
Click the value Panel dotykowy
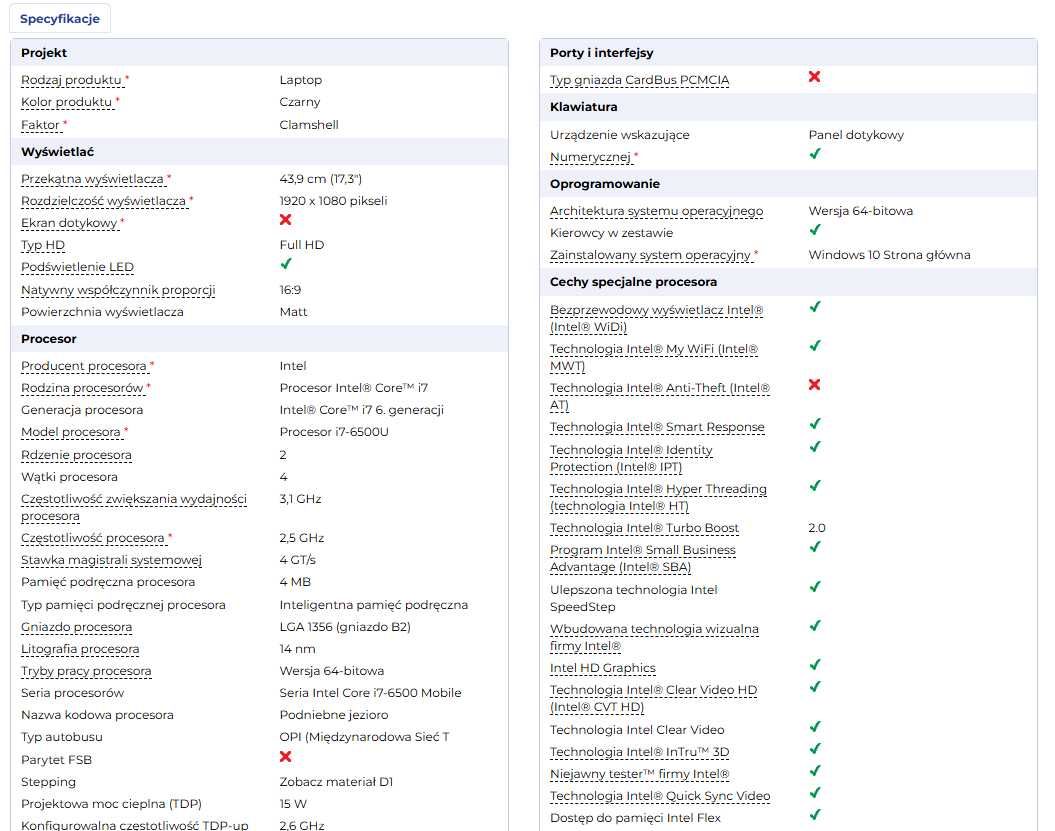pyautogui.click(x=856, y=135)
